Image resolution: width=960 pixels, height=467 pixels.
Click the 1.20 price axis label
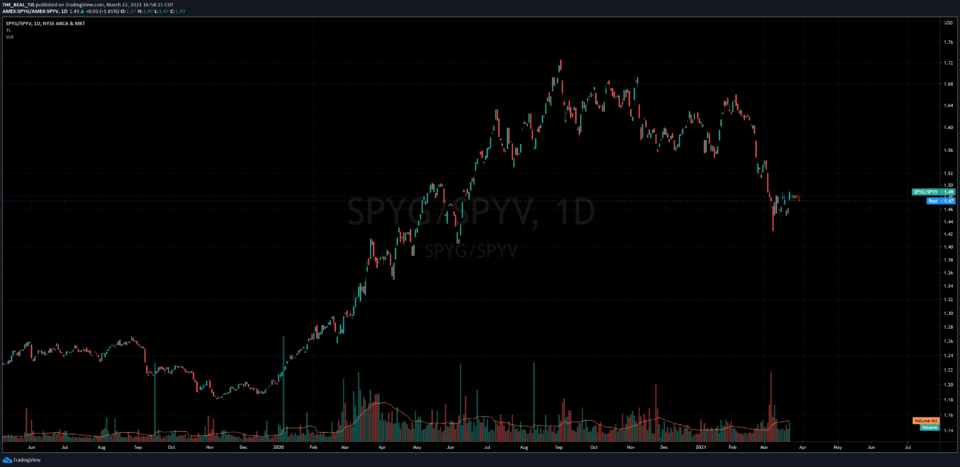[x=948, y=385]
